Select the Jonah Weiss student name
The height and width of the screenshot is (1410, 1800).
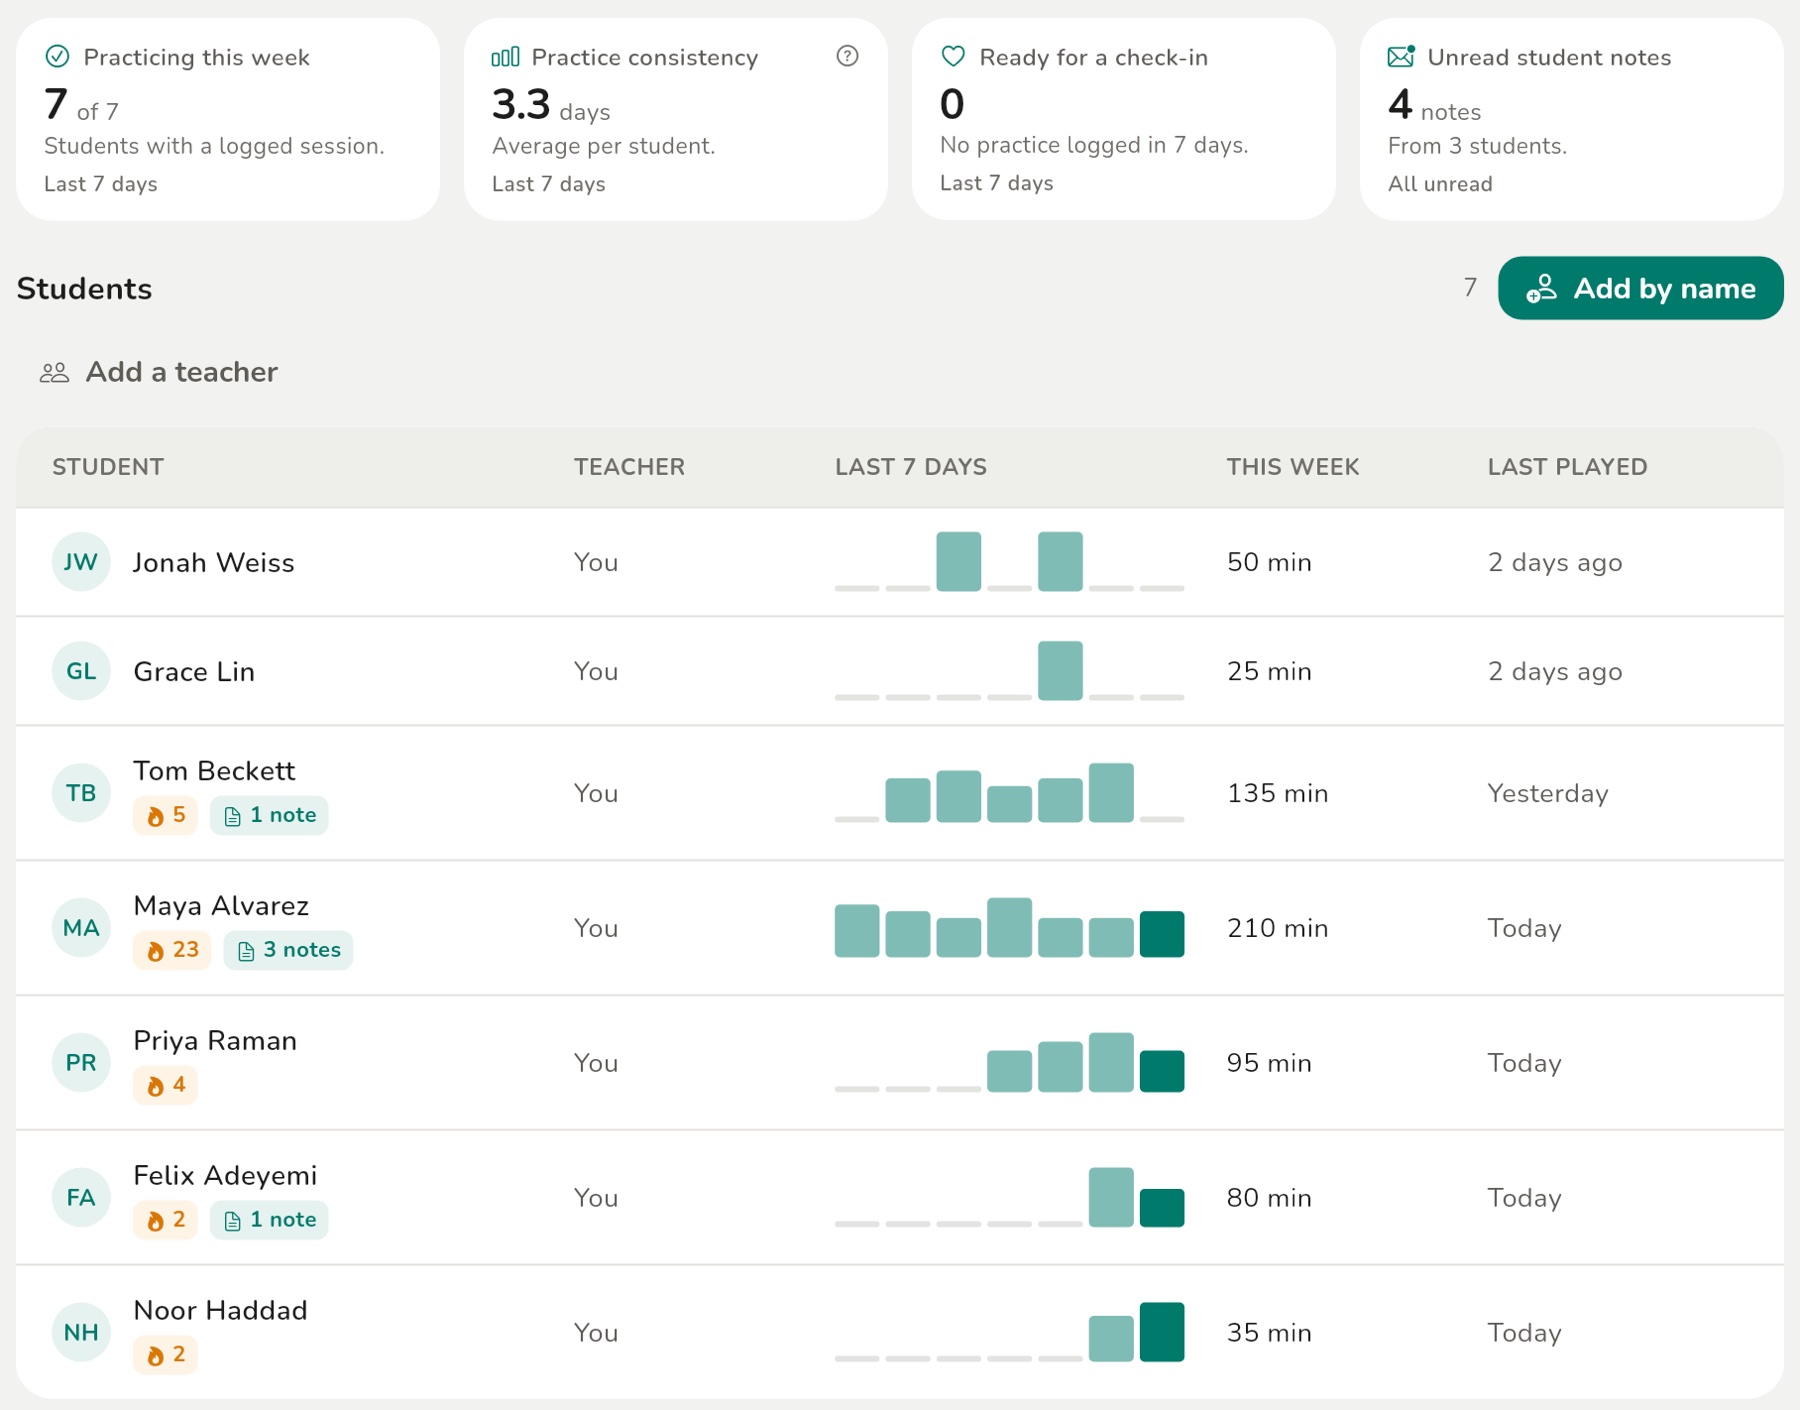click(214, 562)
